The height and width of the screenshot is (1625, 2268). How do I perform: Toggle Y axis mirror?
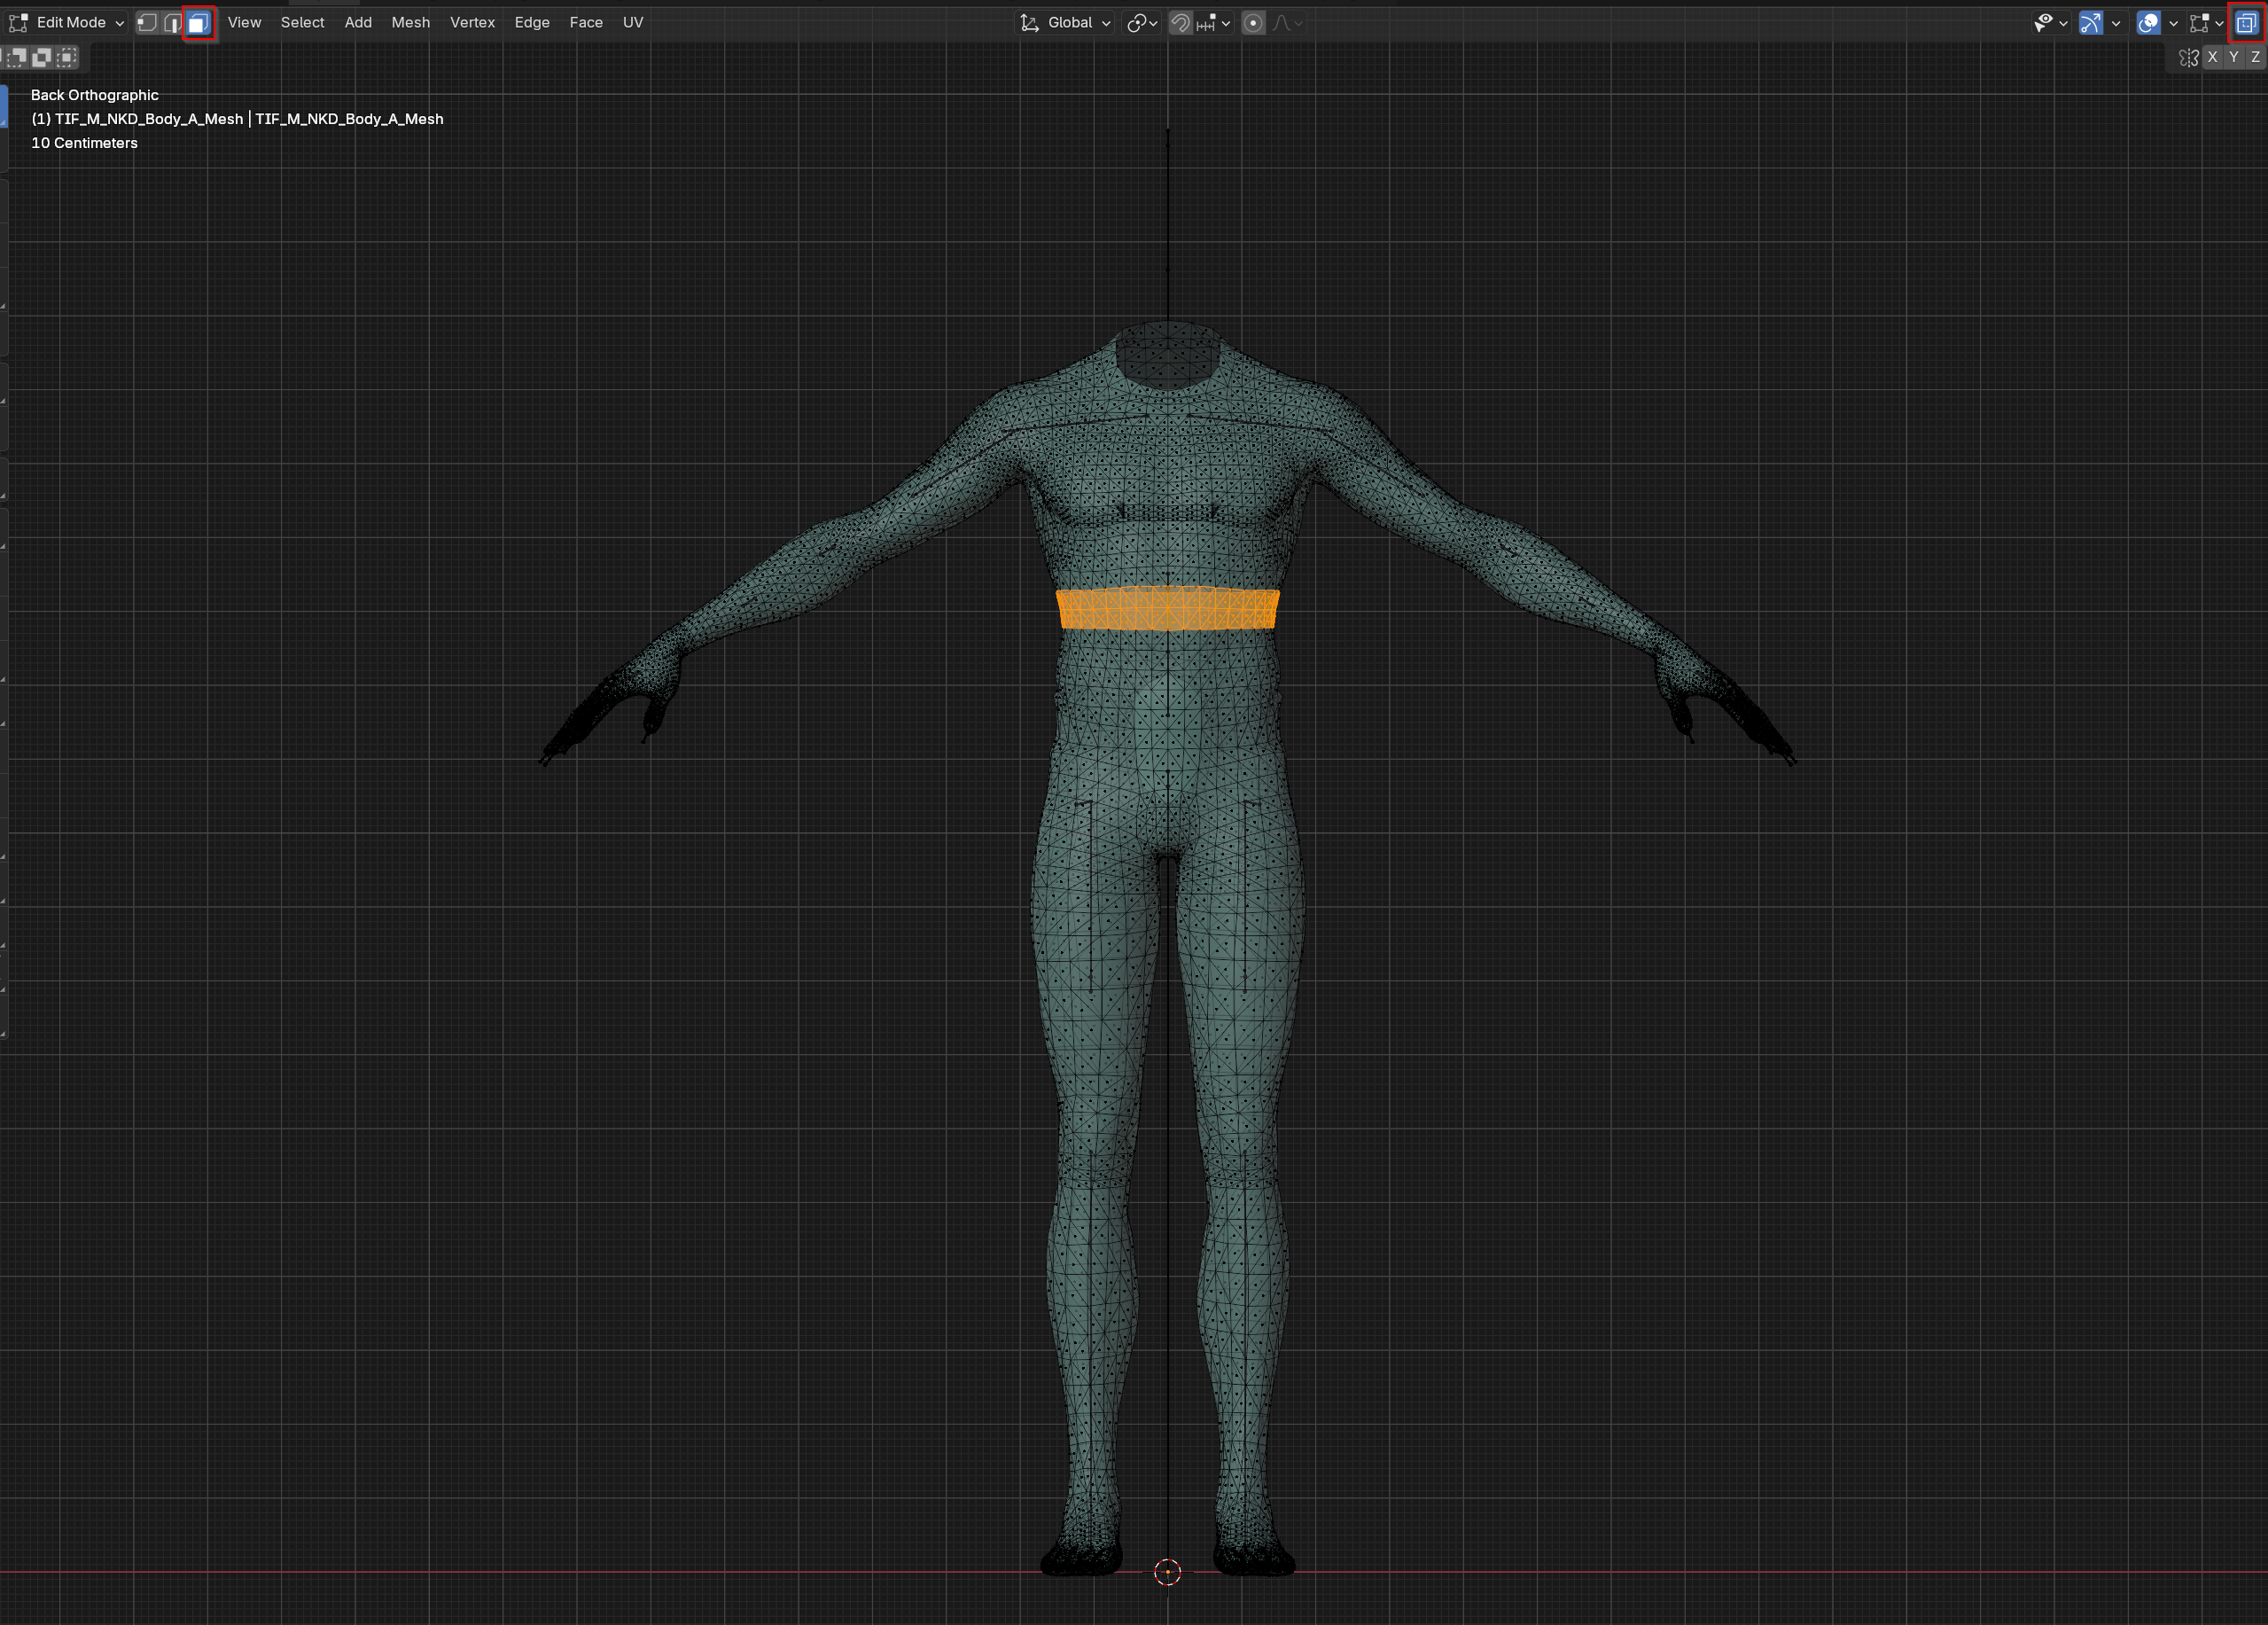(2233, 57)
